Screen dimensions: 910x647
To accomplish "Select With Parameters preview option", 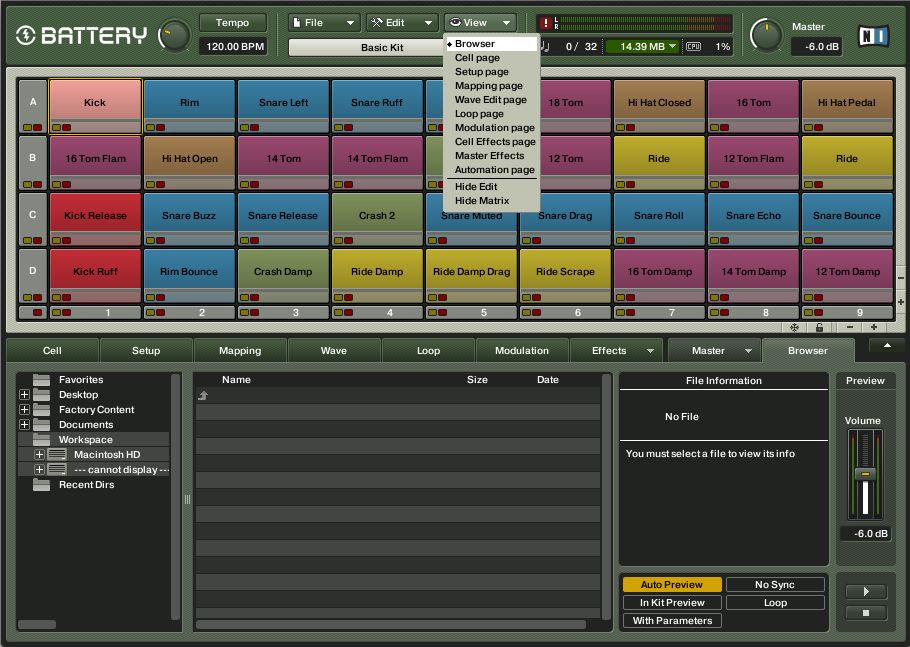I will 671,620.
